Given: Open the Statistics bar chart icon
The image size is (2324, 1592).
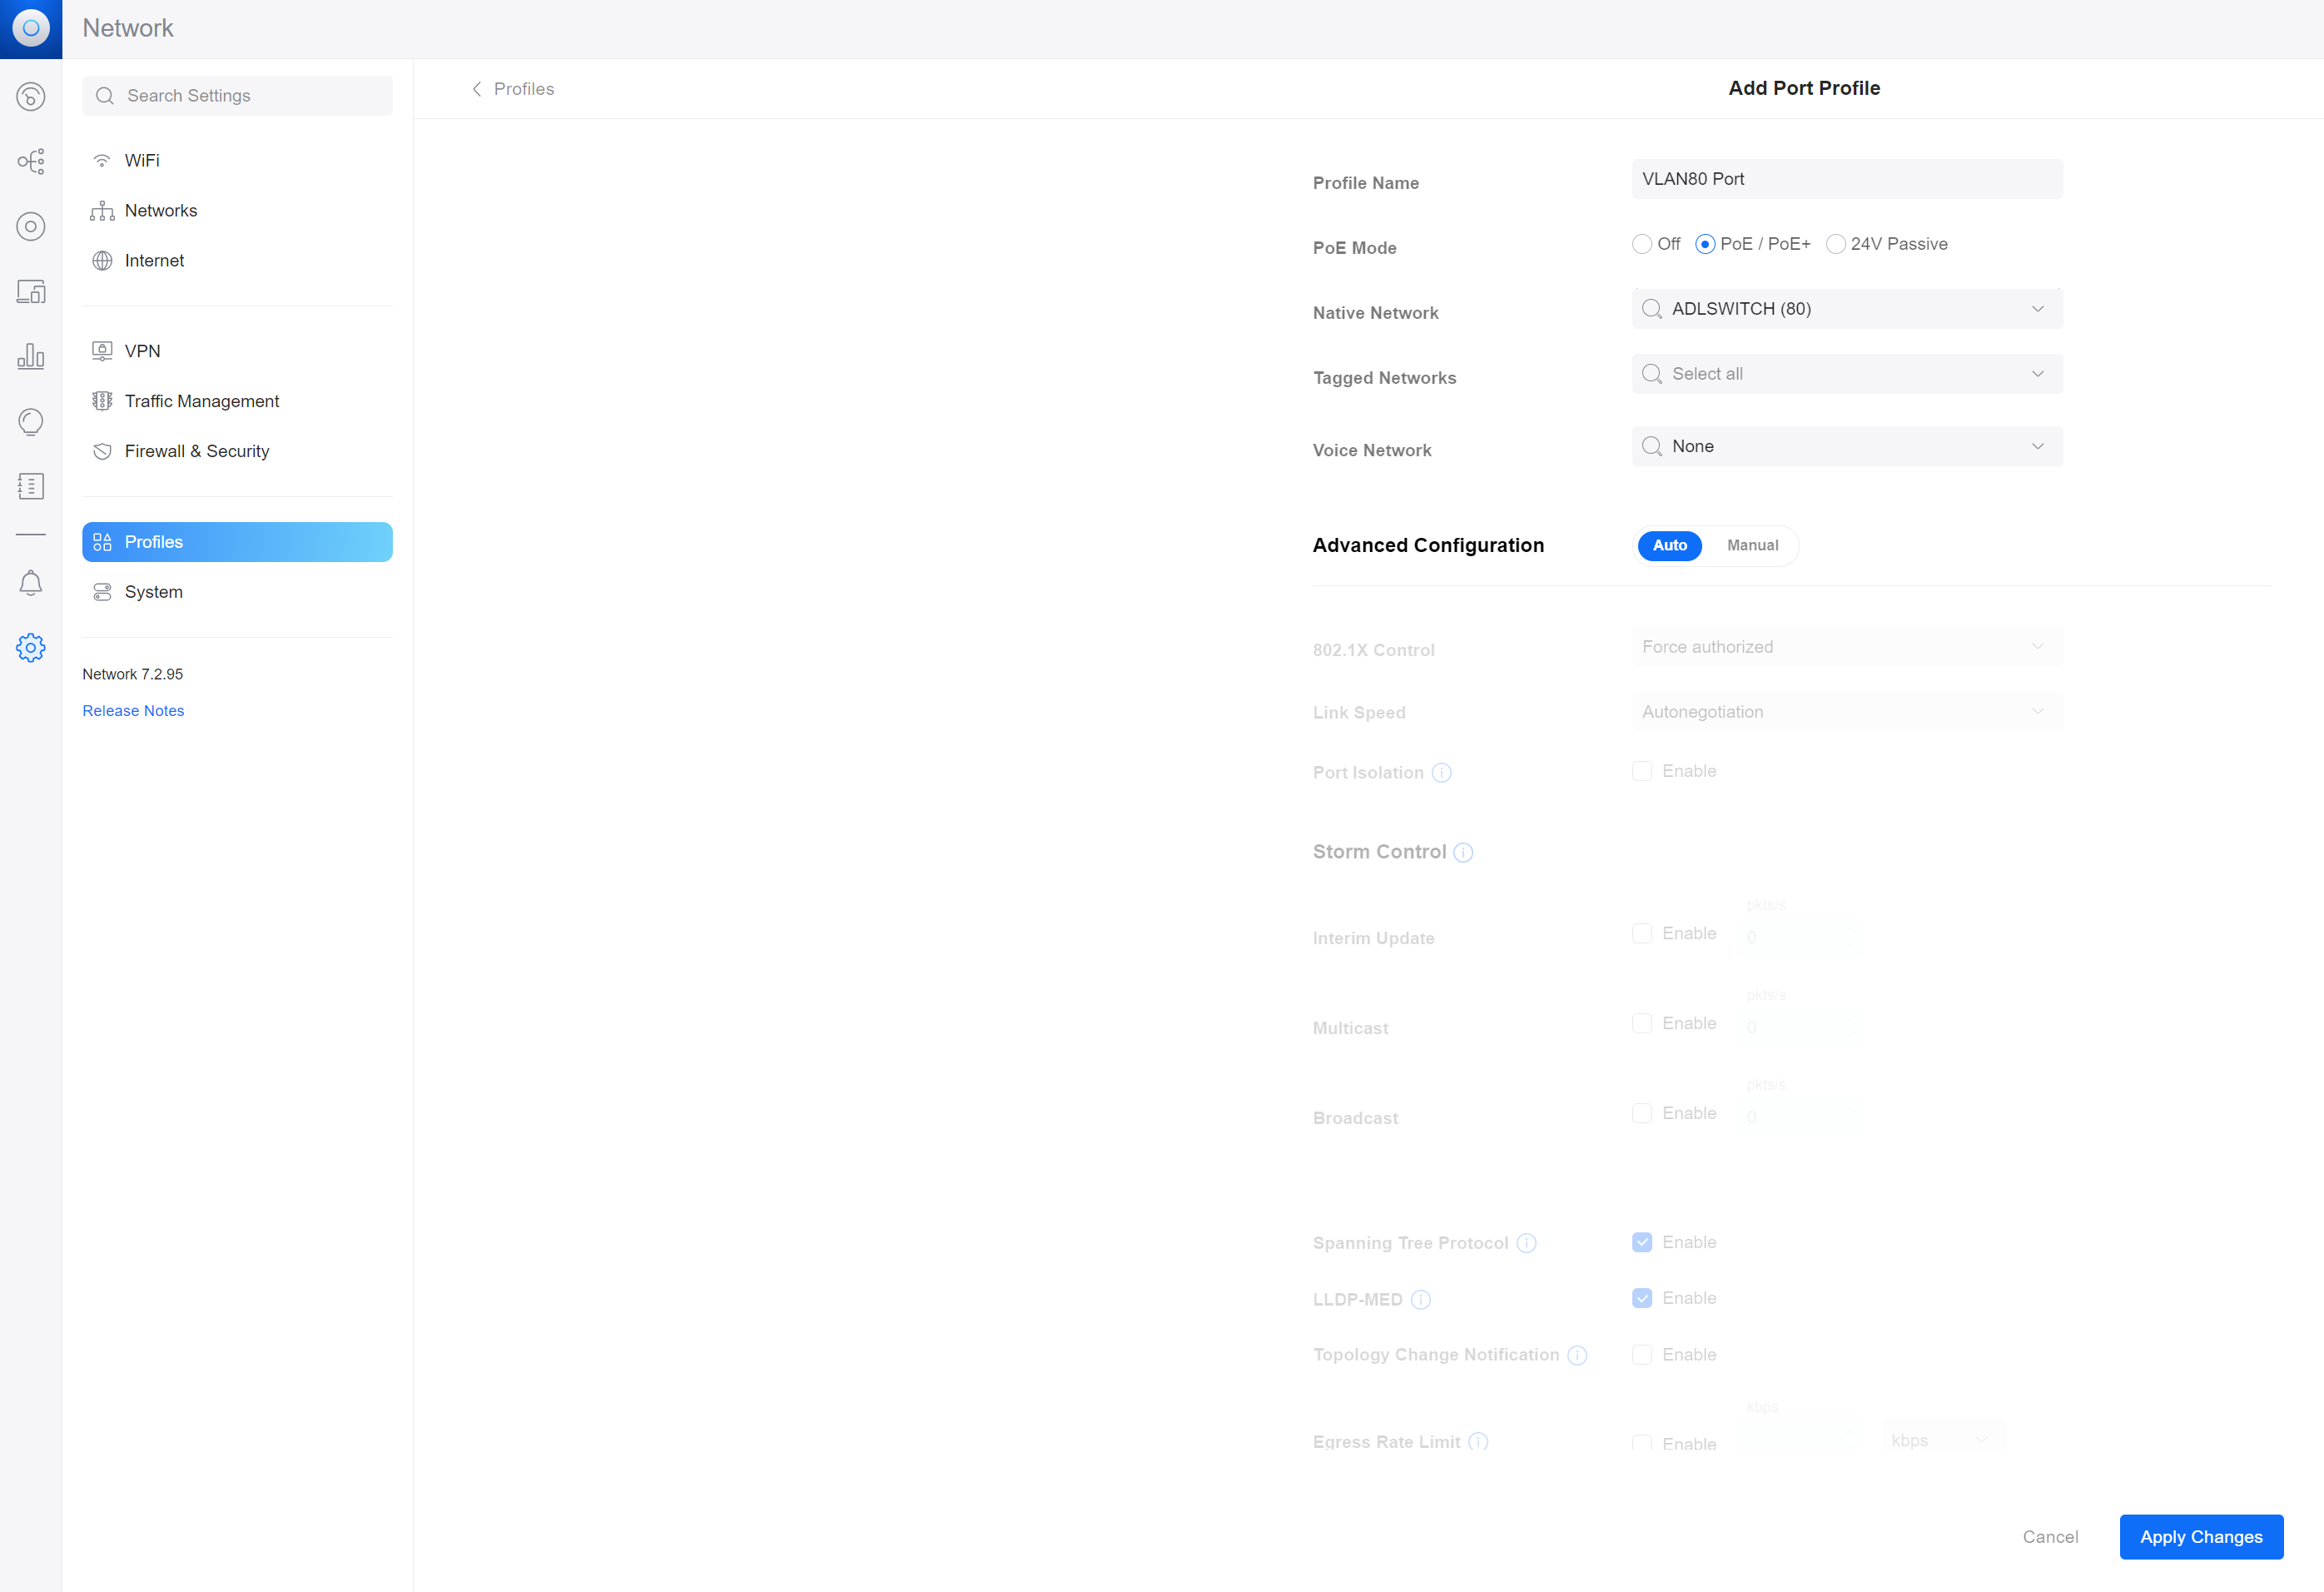Looking at the screenshot, I should [31, 357].
